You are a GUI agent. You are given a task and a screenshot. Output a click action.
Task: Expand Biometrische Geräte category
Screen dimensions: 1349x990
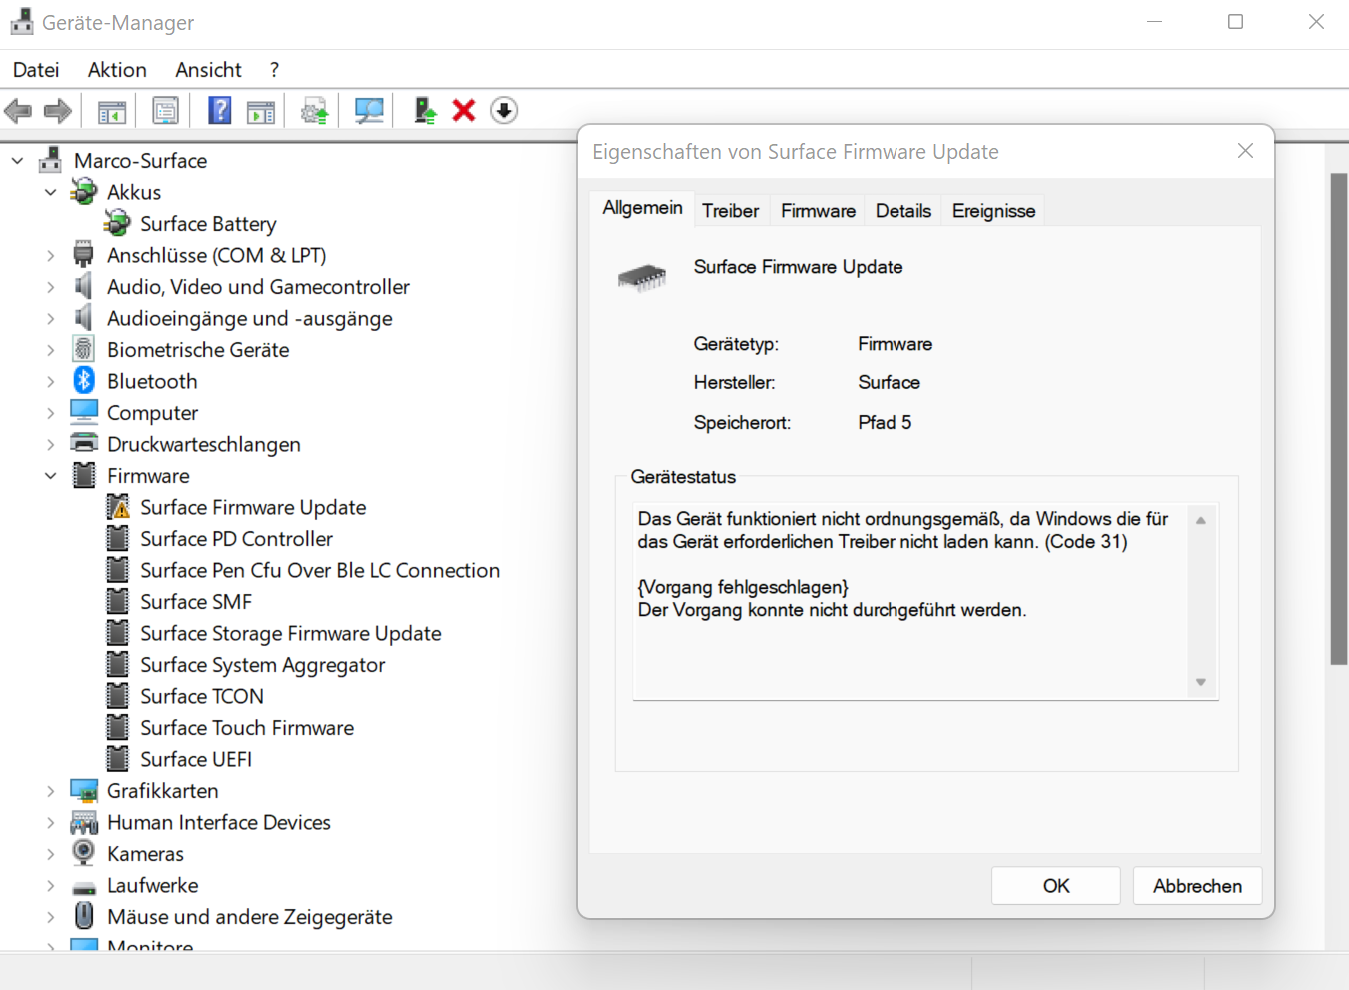pos(51,350)
